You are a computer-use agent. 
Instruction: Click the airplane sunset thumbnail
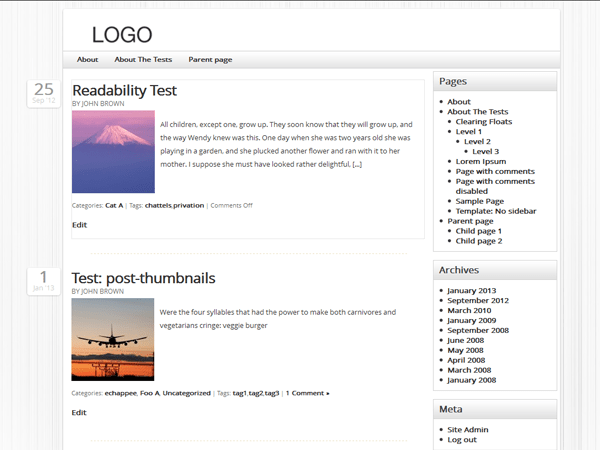tap(113, 339)
